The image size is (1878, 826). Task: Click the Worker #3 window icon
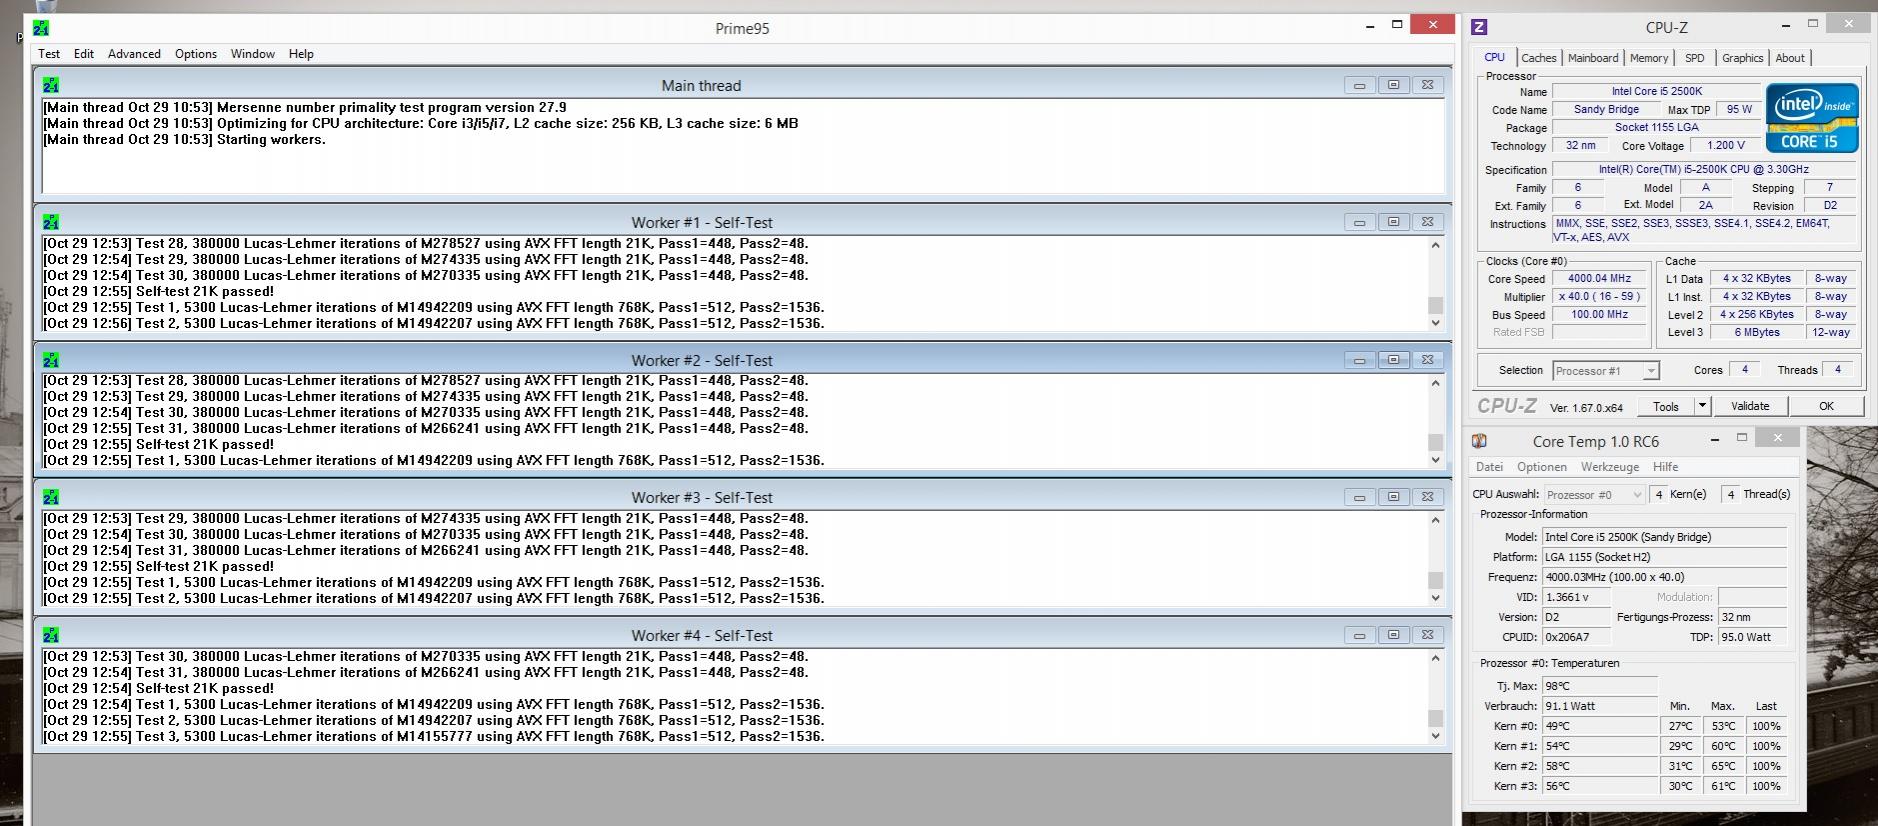click(x=51, y=497)
